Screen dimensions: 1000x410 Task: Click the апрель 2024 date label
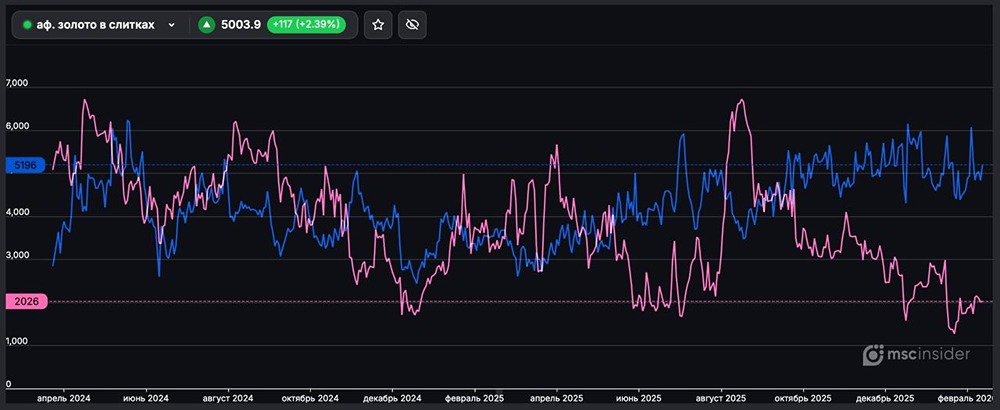click(64, 398)
